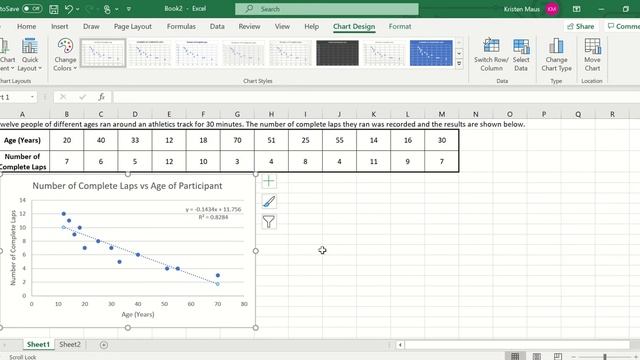Open Ribbon Display Options icon

pos(576,9)
